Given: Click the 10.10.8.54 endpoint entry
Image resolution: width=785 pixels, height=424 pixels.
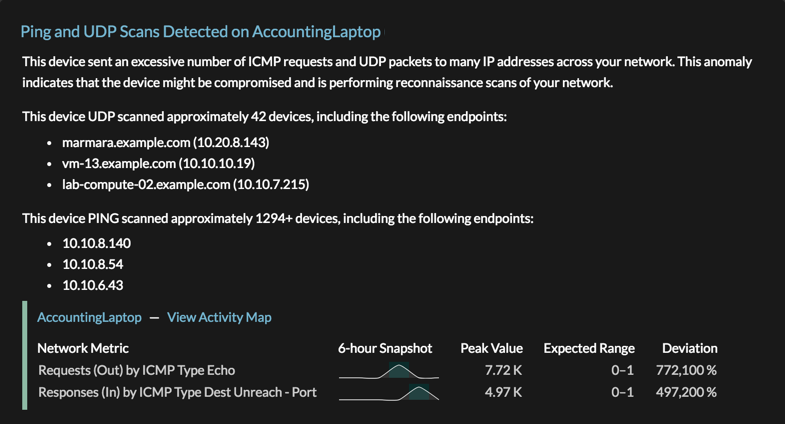Looking at the screenshot, I should (x=93, y=264).
